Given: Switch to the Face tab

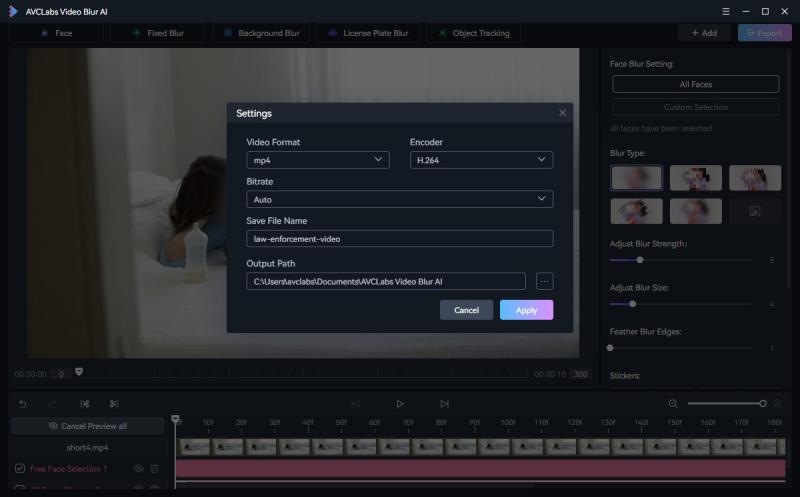Looking at the screenshot, I should click(56, 33).
